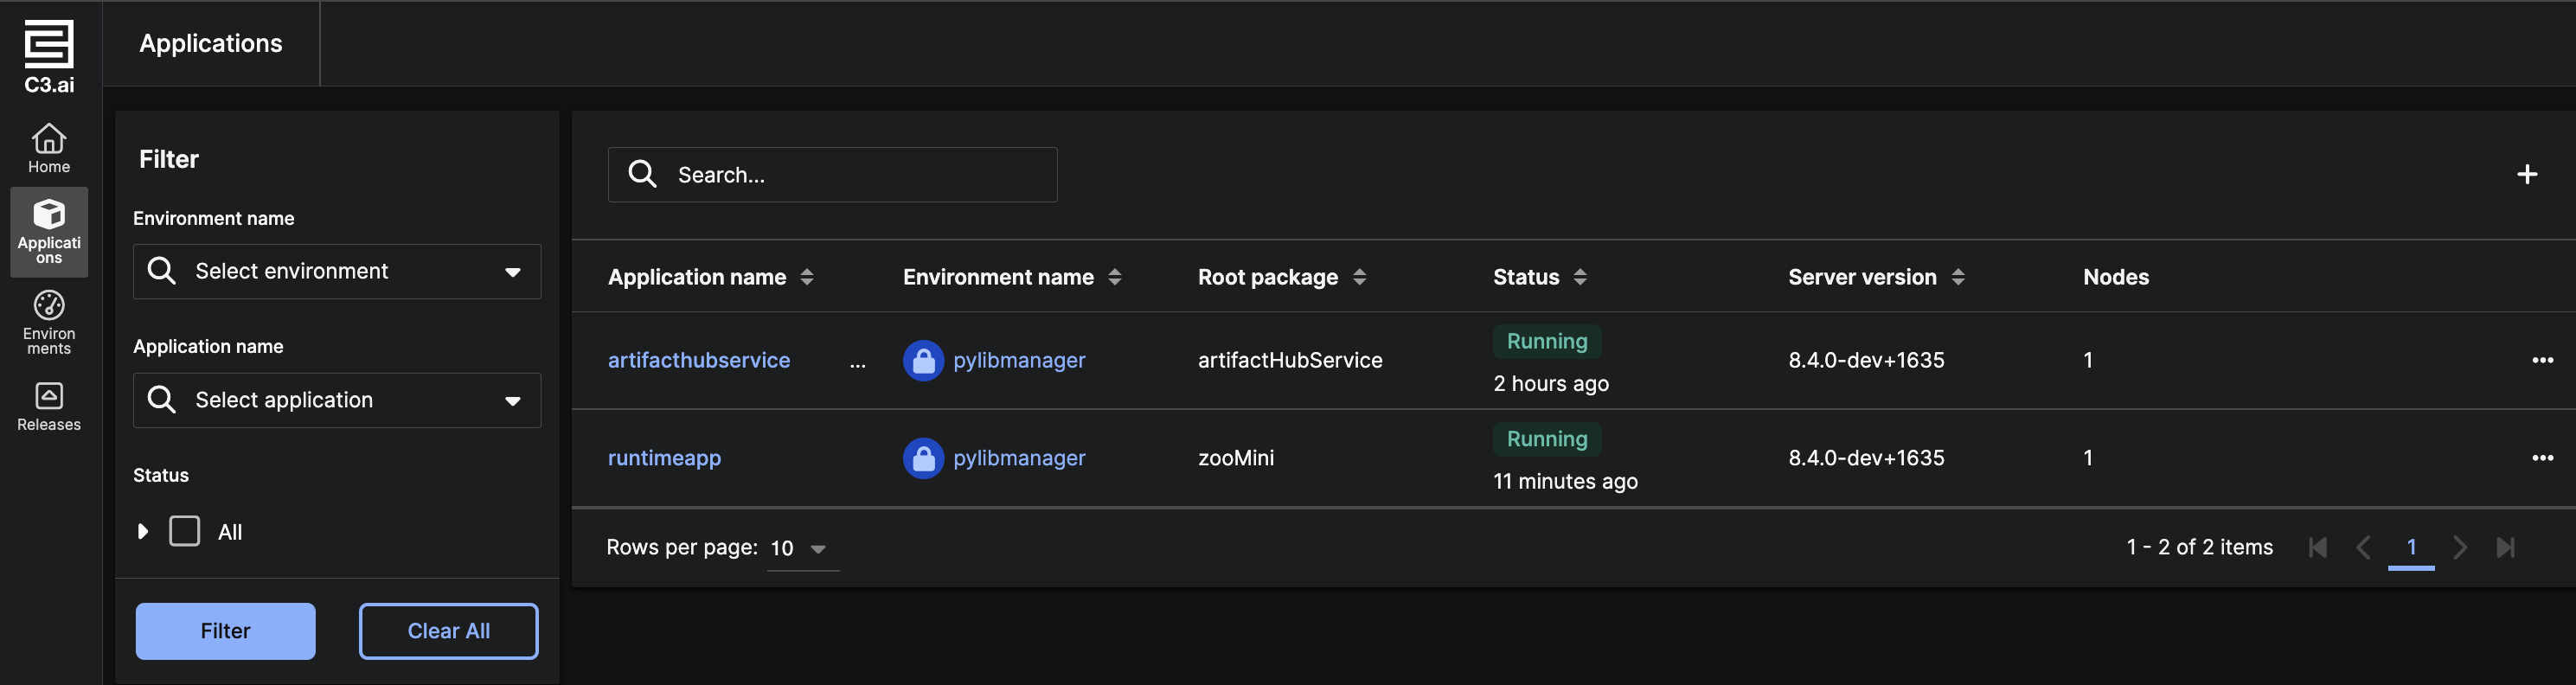Sort by Application name column
The height and width of the screenshot is (685, 2576).
coord(807,277)
